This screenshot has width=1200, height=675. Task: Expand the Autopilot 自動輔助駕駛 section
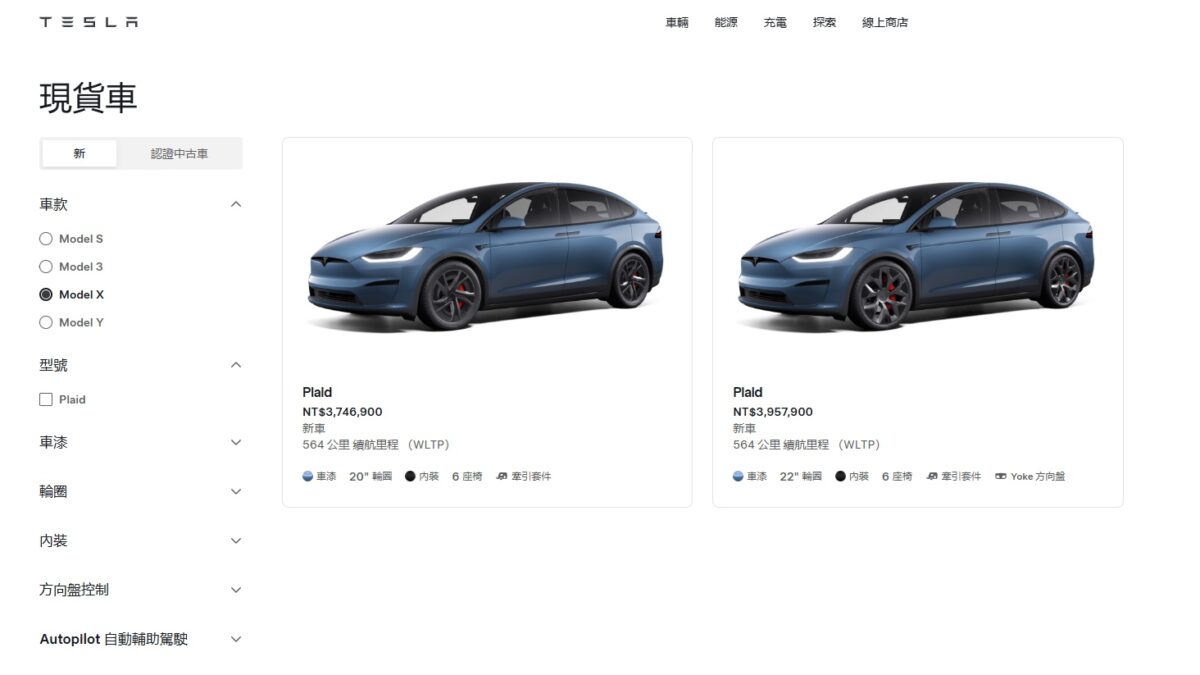click(140, 639)
